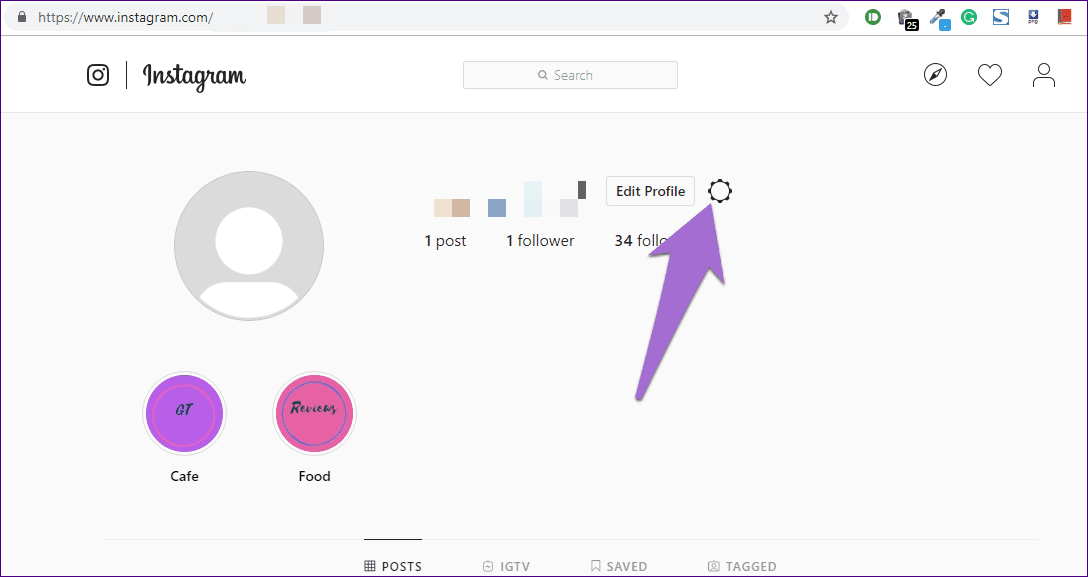
Task: Open activity feed heart icon
Action: tap(989, 75)
